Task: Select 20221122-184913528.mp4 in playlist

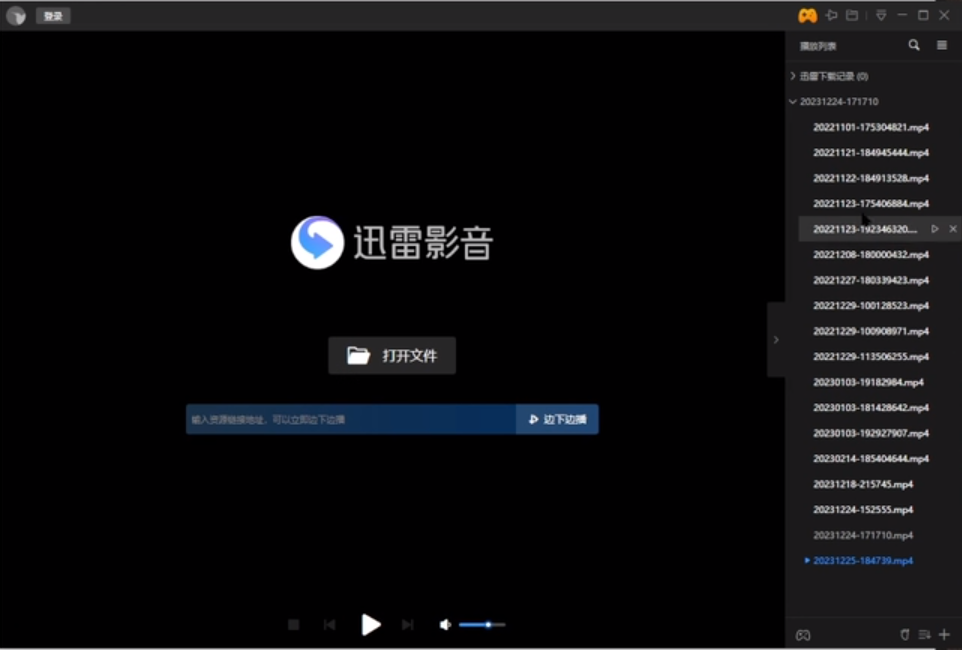Action: pyautogui.click(x=871, y=179)
